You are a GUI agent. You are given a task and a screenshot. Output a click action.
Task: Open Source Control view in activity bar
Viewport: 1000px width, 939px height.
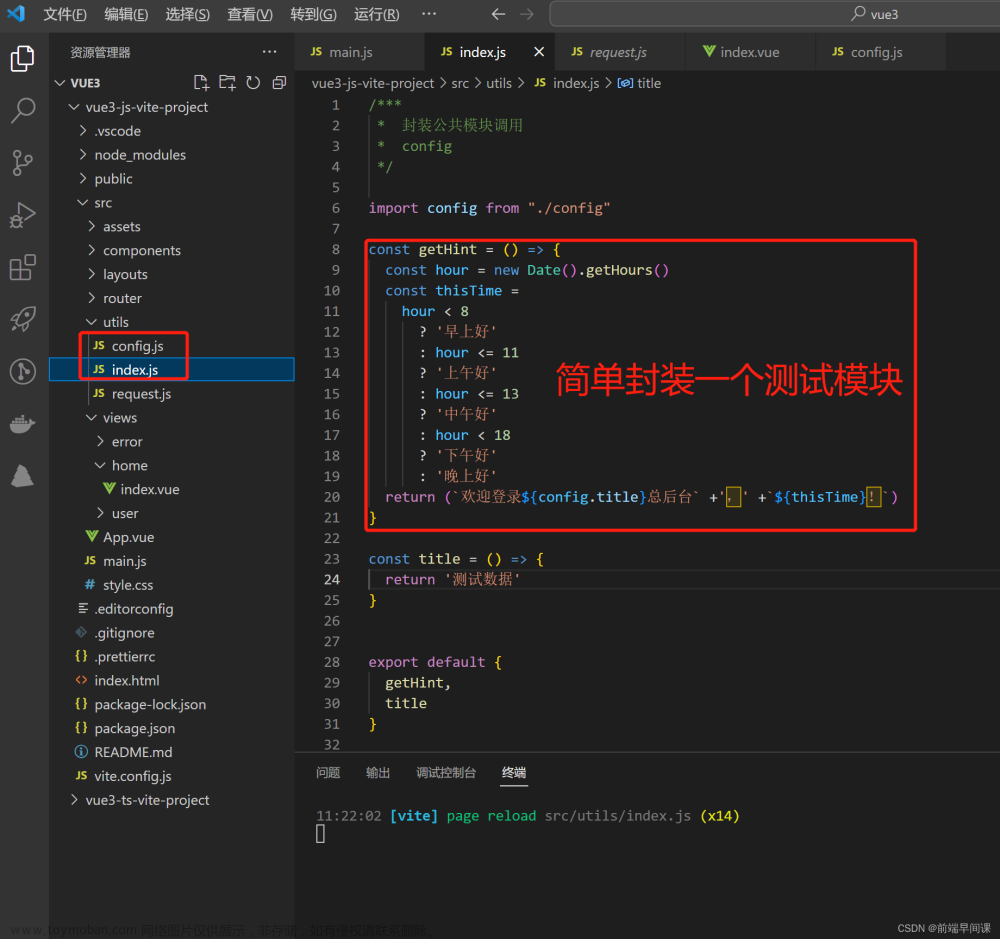pyautogui.click(x=23, y=163)
